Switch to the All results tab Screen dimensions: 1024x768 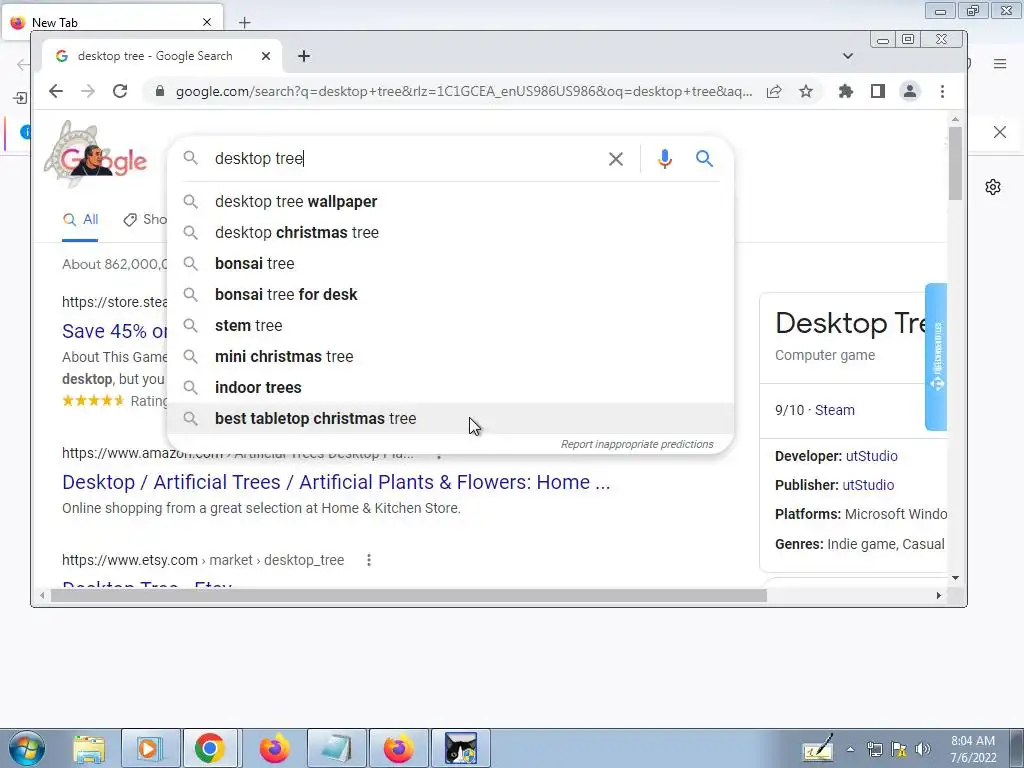80,219
